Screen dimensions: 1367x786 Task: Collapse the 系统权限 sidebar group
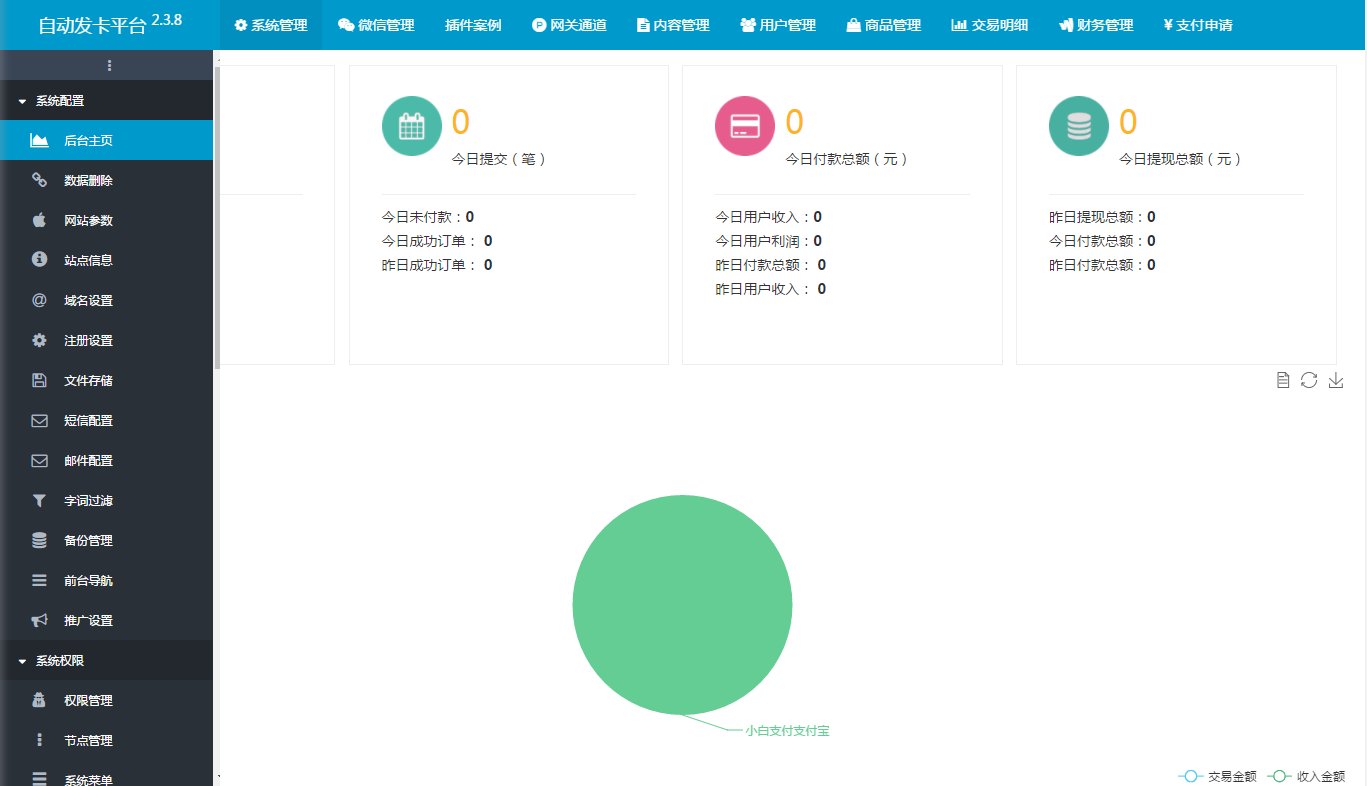(106, 660)
